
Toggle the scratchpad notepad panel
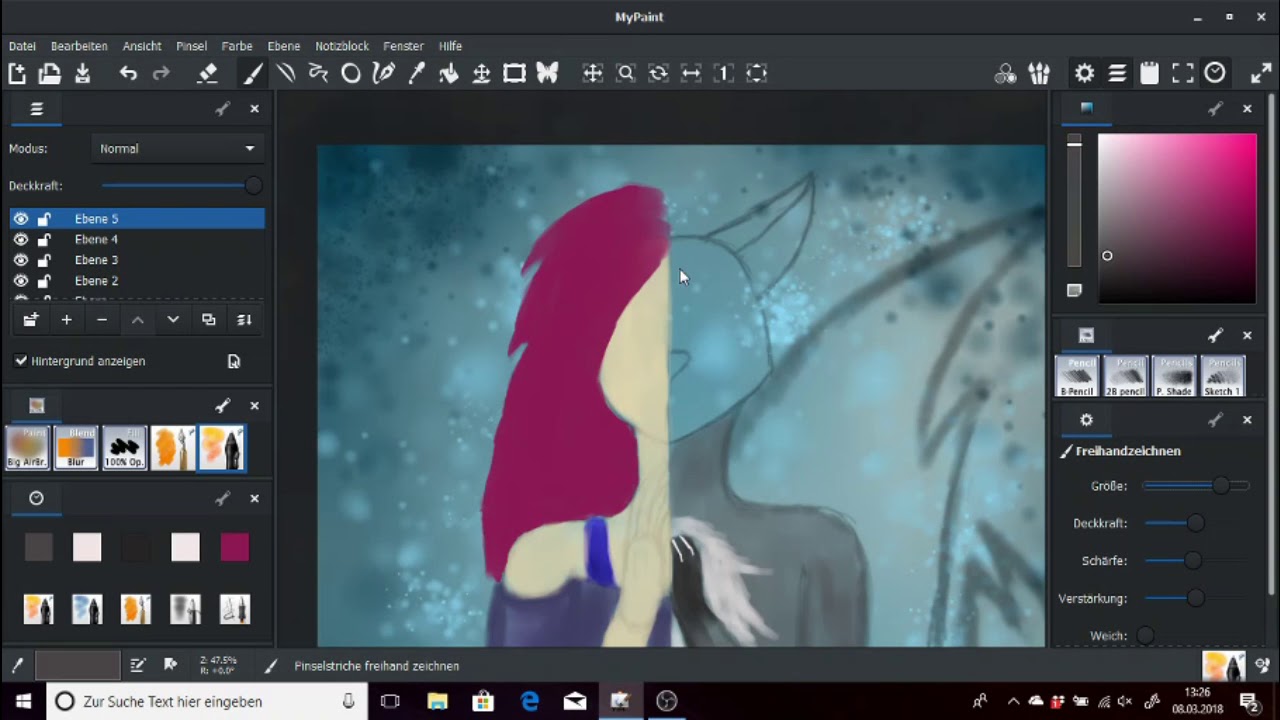(1150, 73)
